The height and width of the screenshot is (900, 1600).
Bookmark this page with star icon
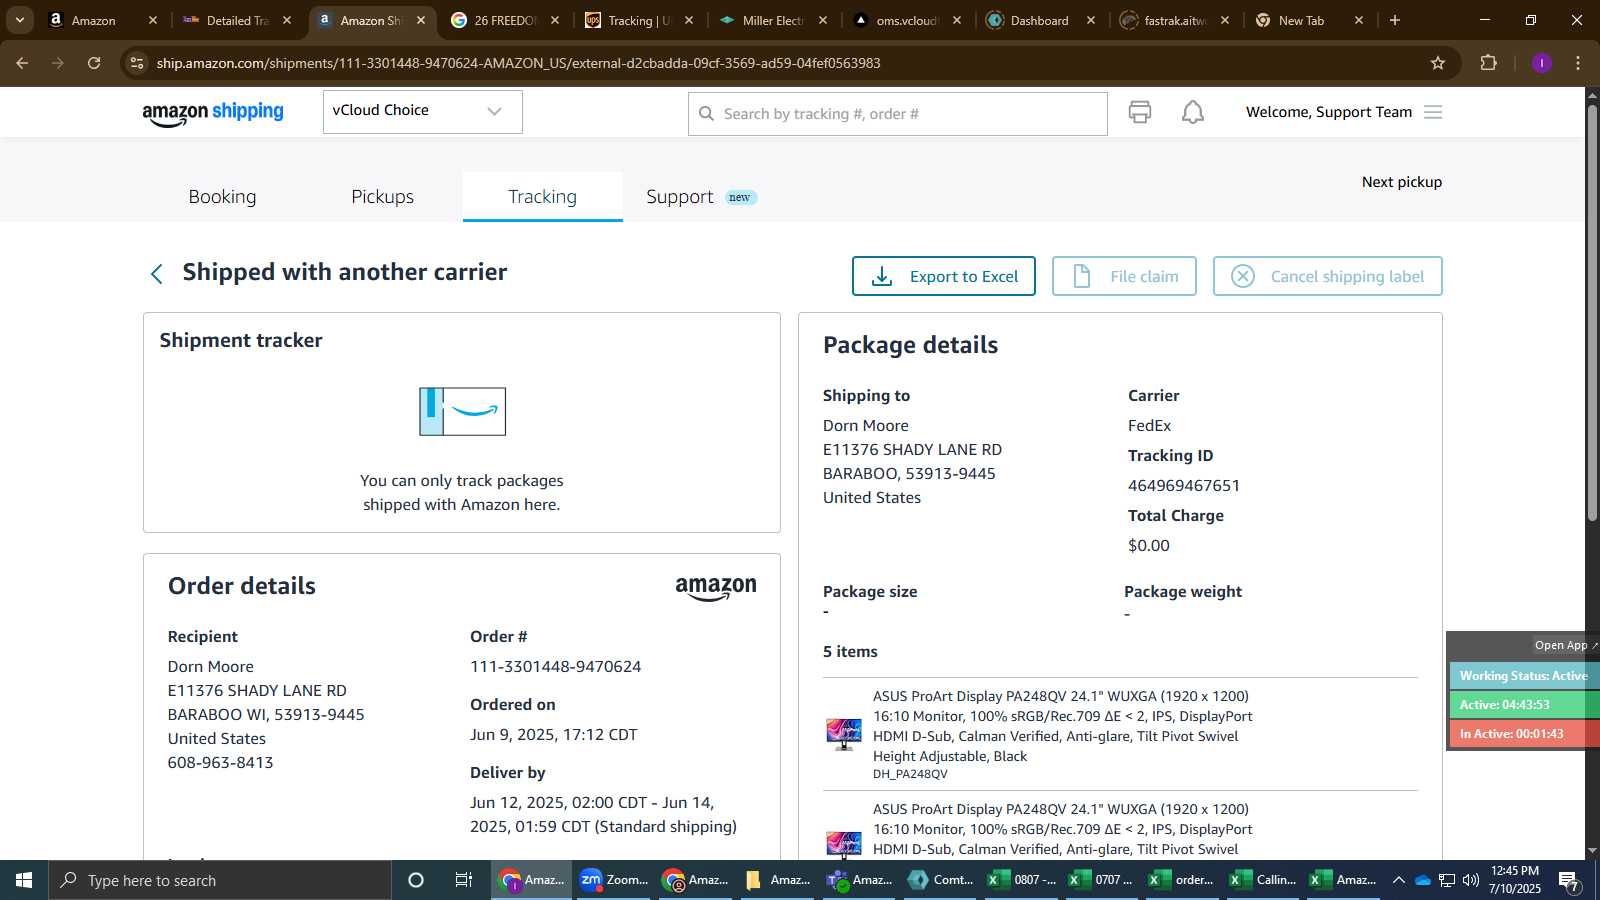click(1438, 63)
